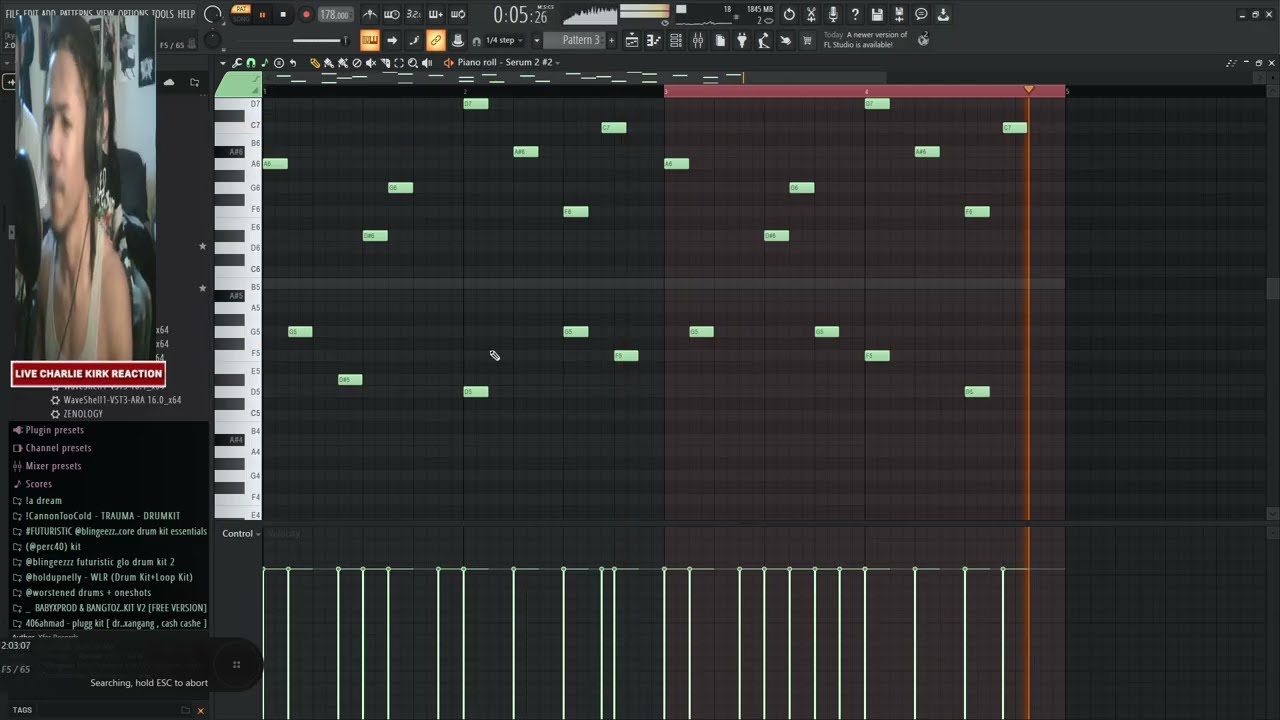Click the main volume knob
Viewport: 1280px width, 720px height.
(x=213, y=14)
